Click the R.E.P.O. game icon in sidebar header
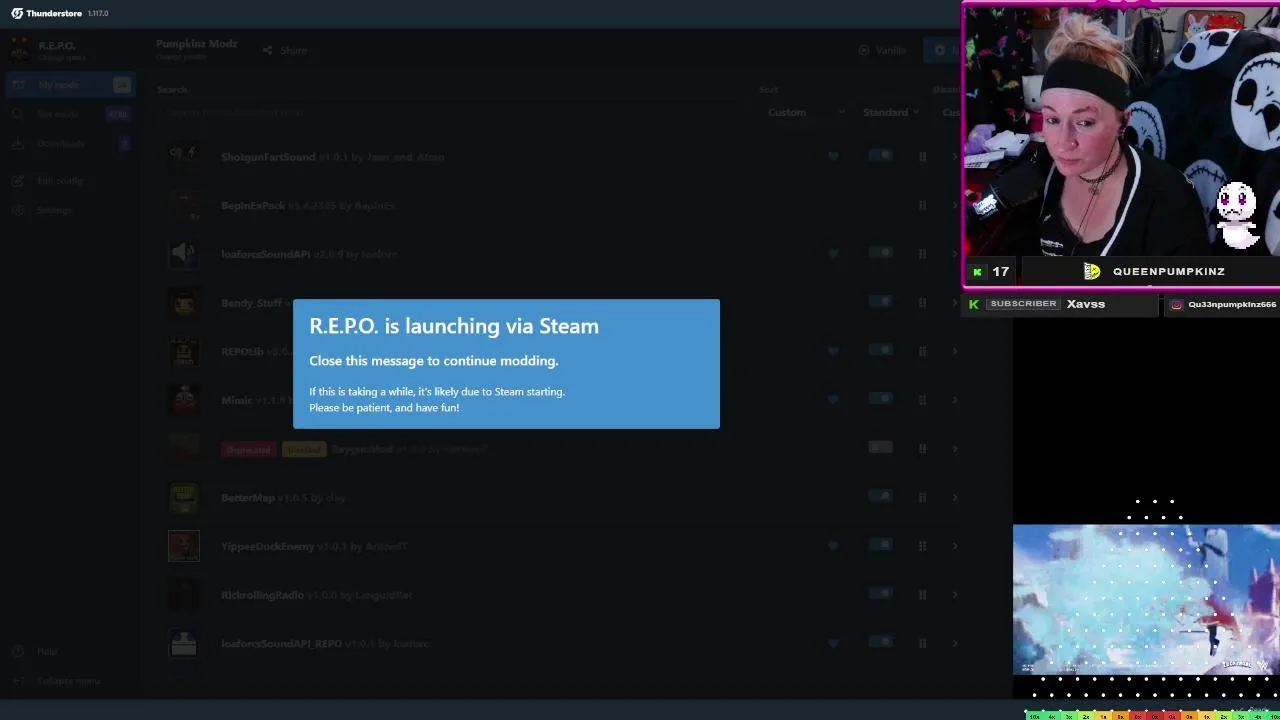The image size is (1280, 720). tap(19, 50)
